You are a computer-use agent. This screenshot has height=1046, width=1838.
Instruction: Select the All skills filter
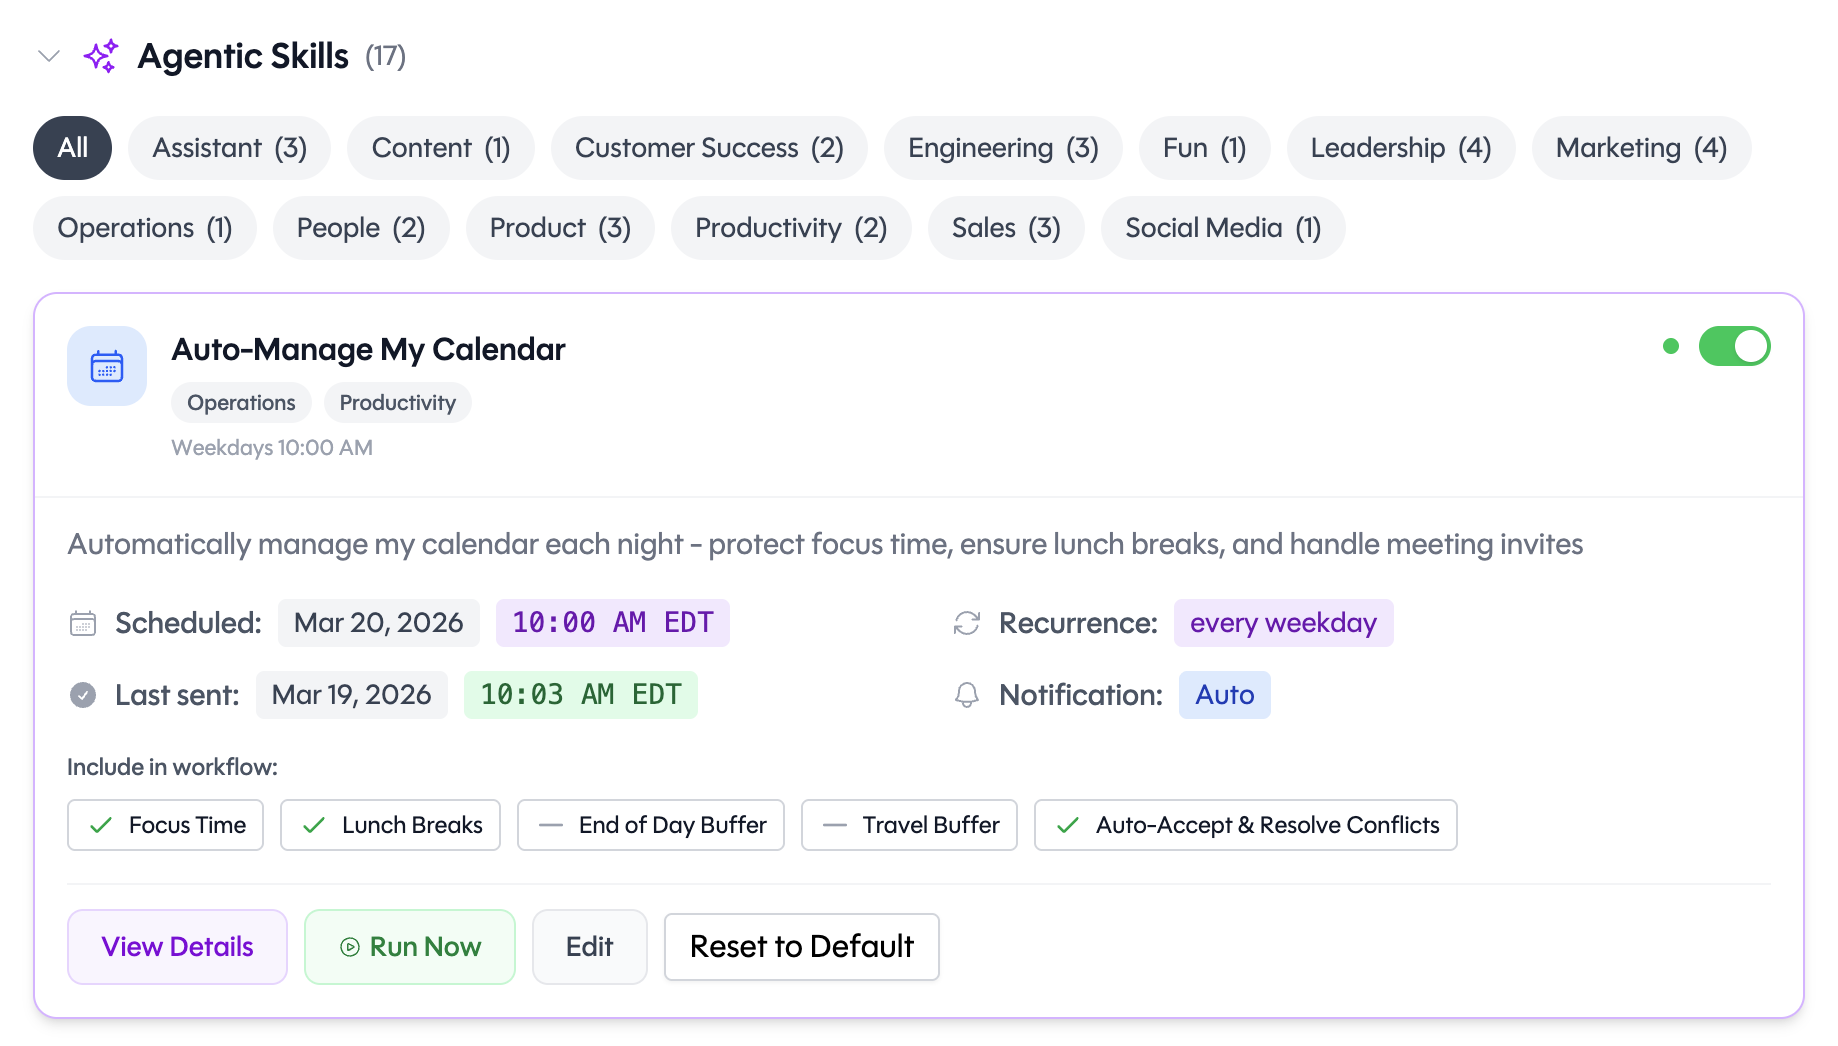click(71, 147)
